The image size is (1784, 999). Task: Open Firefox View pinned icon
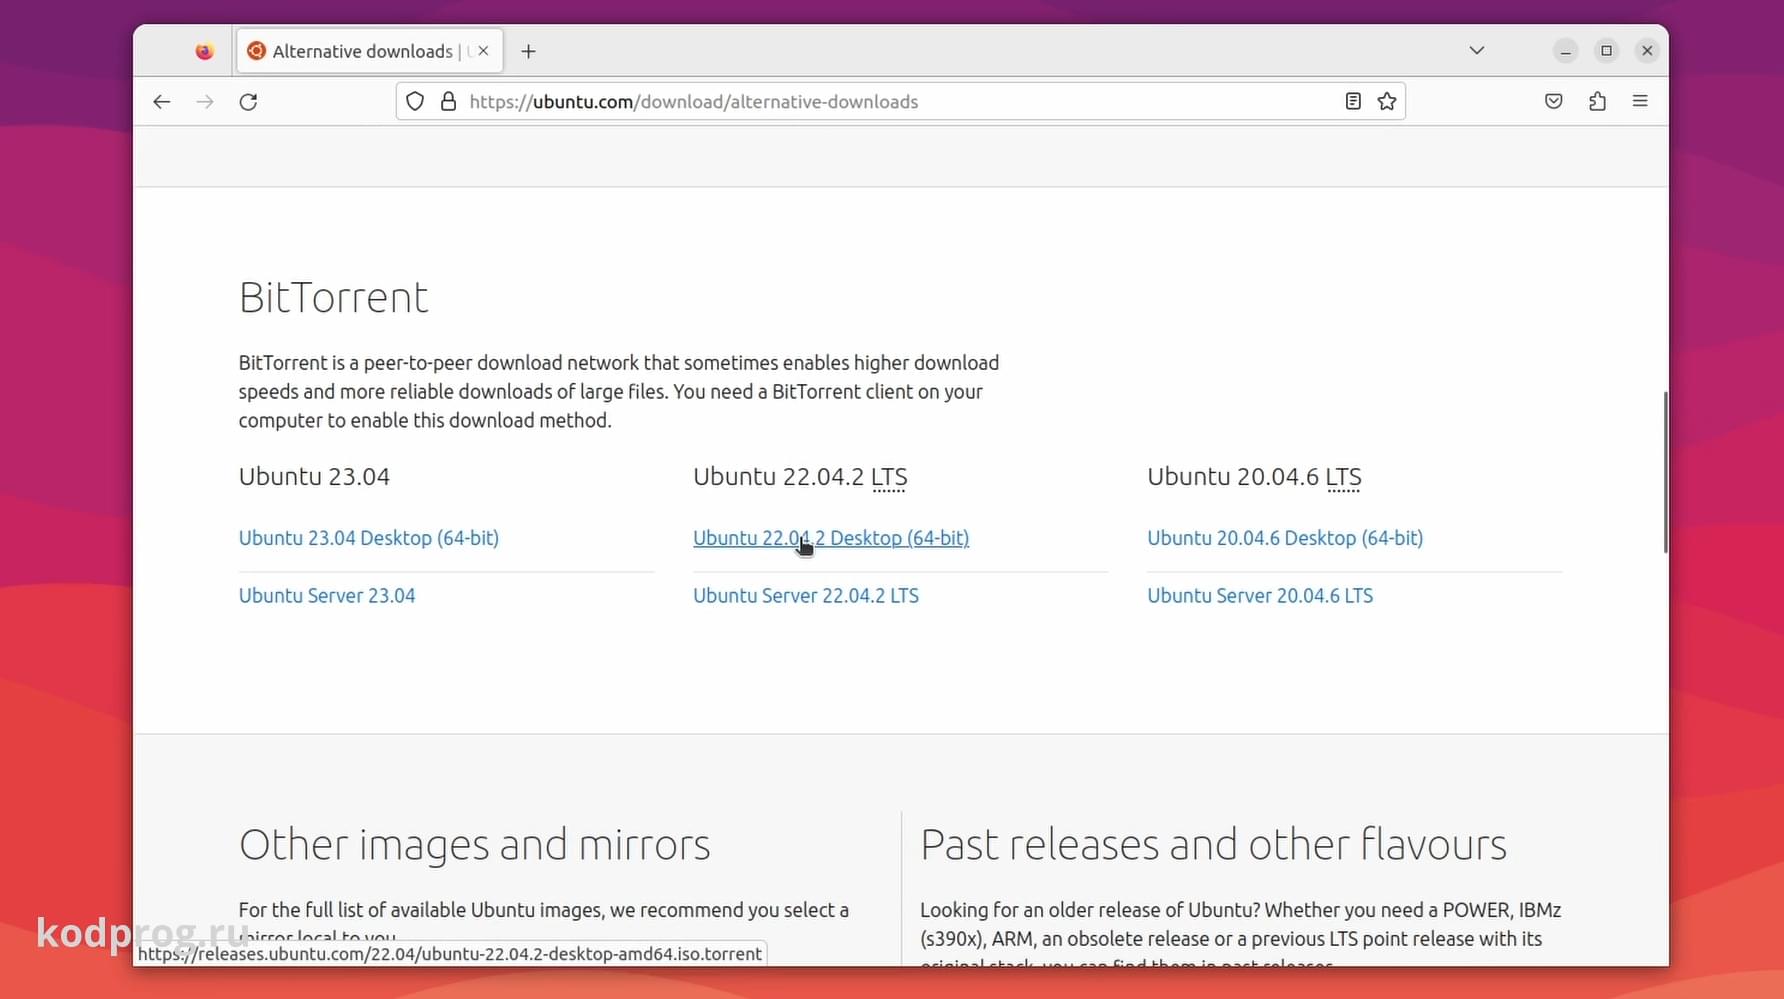(204, 51)
